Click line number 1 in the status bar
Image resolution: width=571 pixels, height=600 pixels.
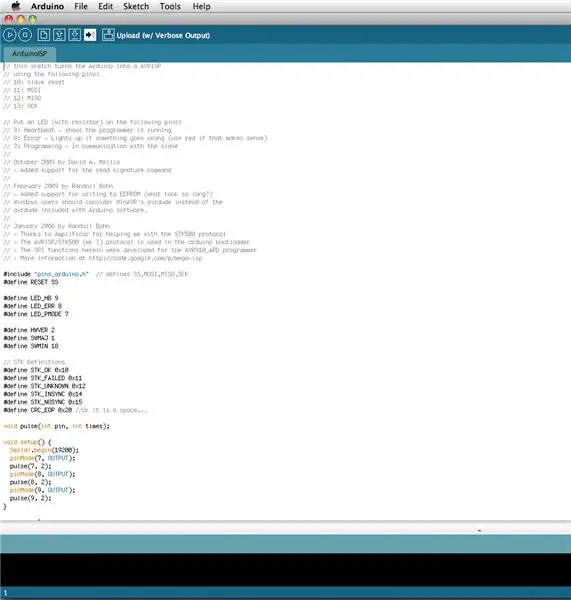coord(5,593)
